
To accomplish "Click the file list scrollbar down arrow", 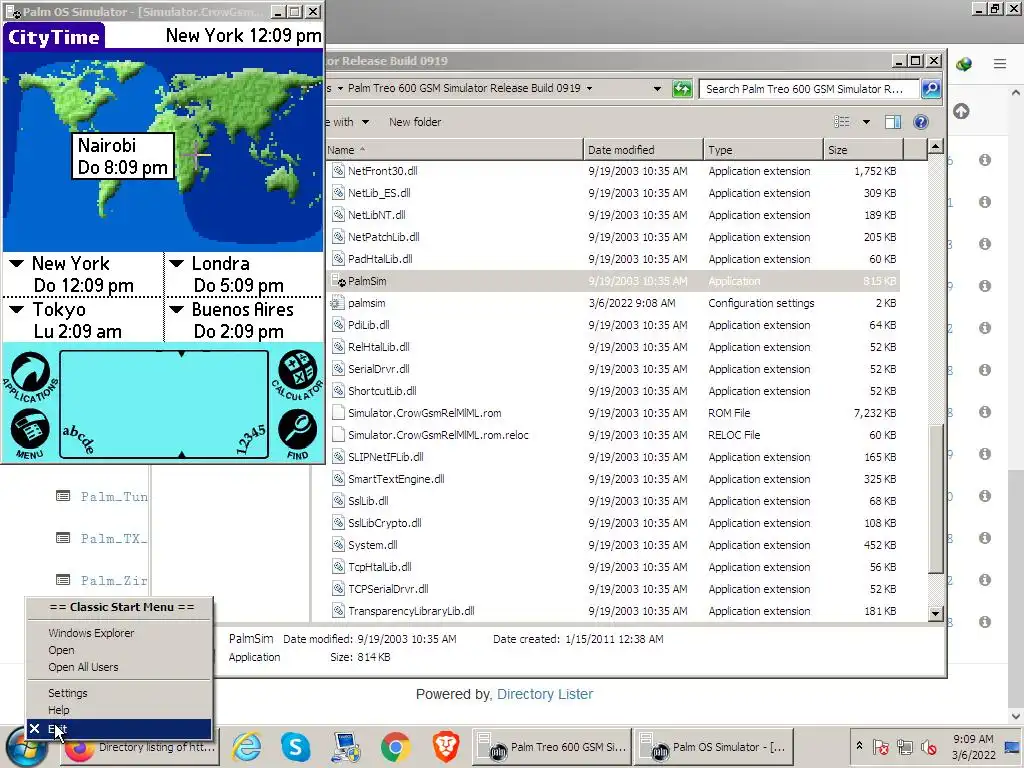I will pyautogui.click(x=935, y=613).
